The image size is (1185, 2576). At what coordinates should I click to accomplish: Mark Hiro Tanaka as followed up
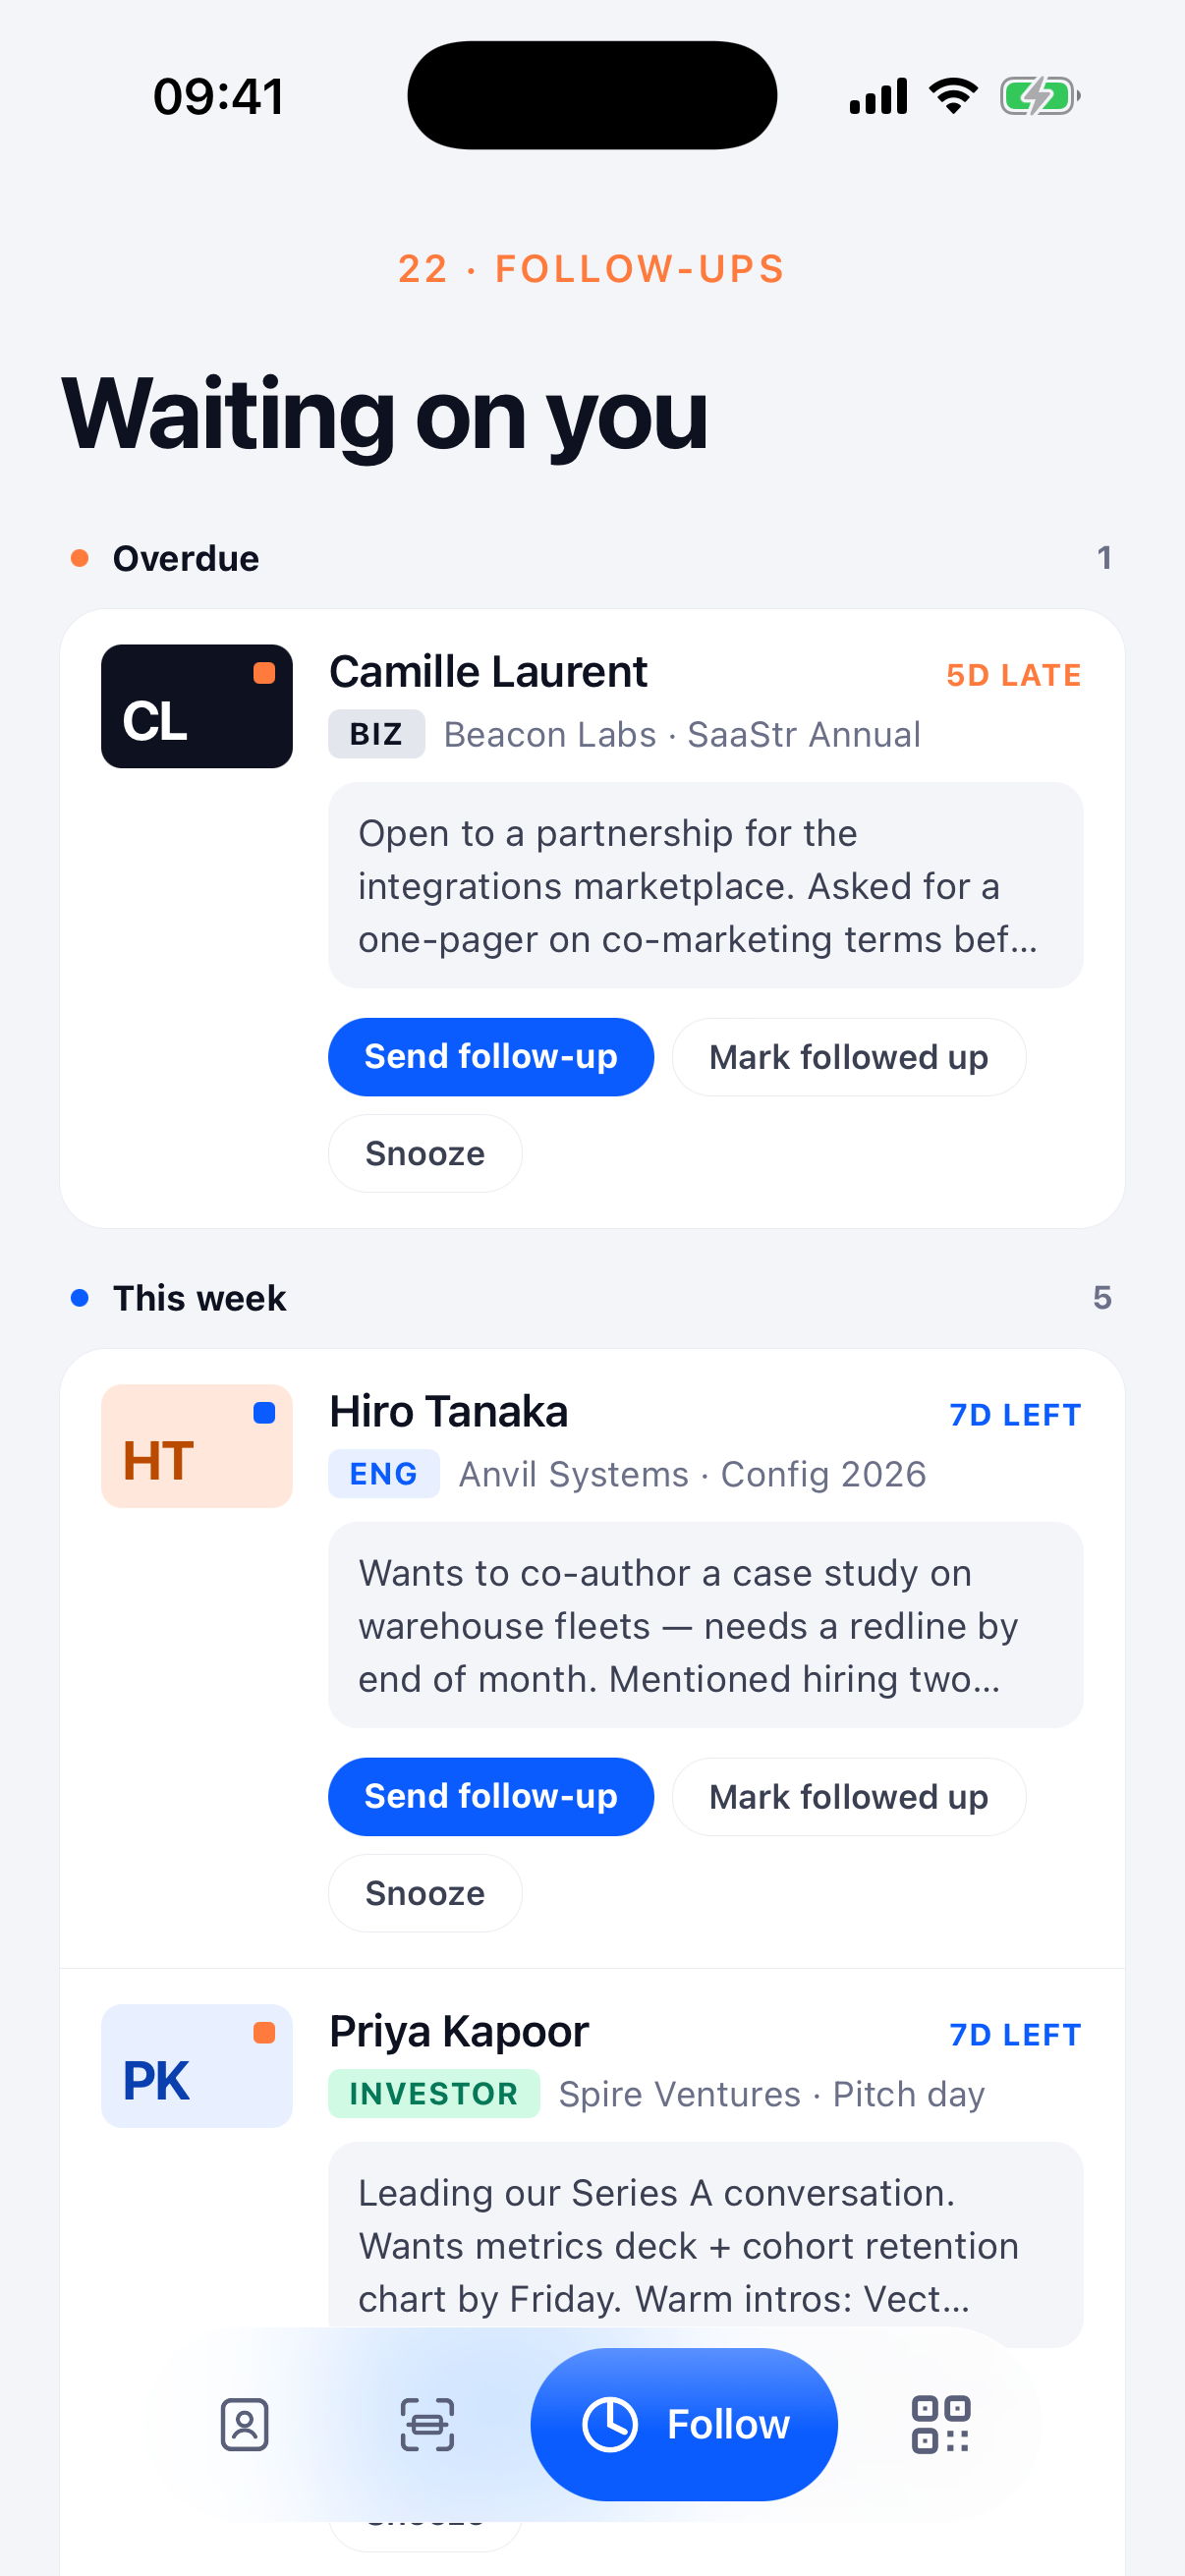pyautogui.click(x=849, y=1797)
